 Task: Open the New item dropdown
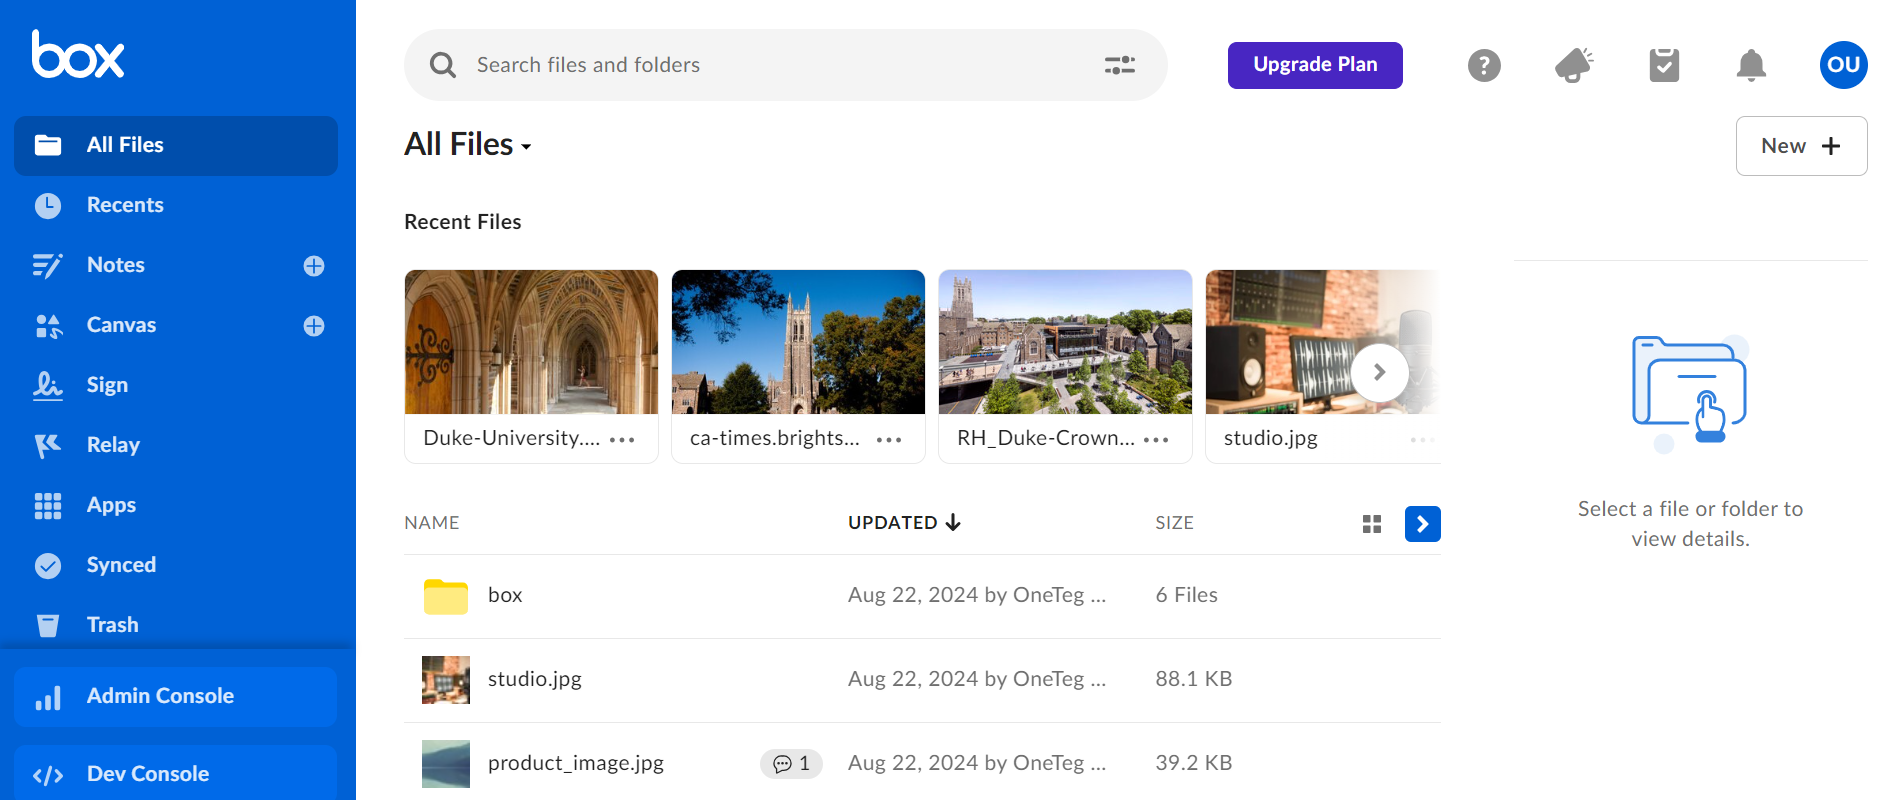pos(1800,146)
